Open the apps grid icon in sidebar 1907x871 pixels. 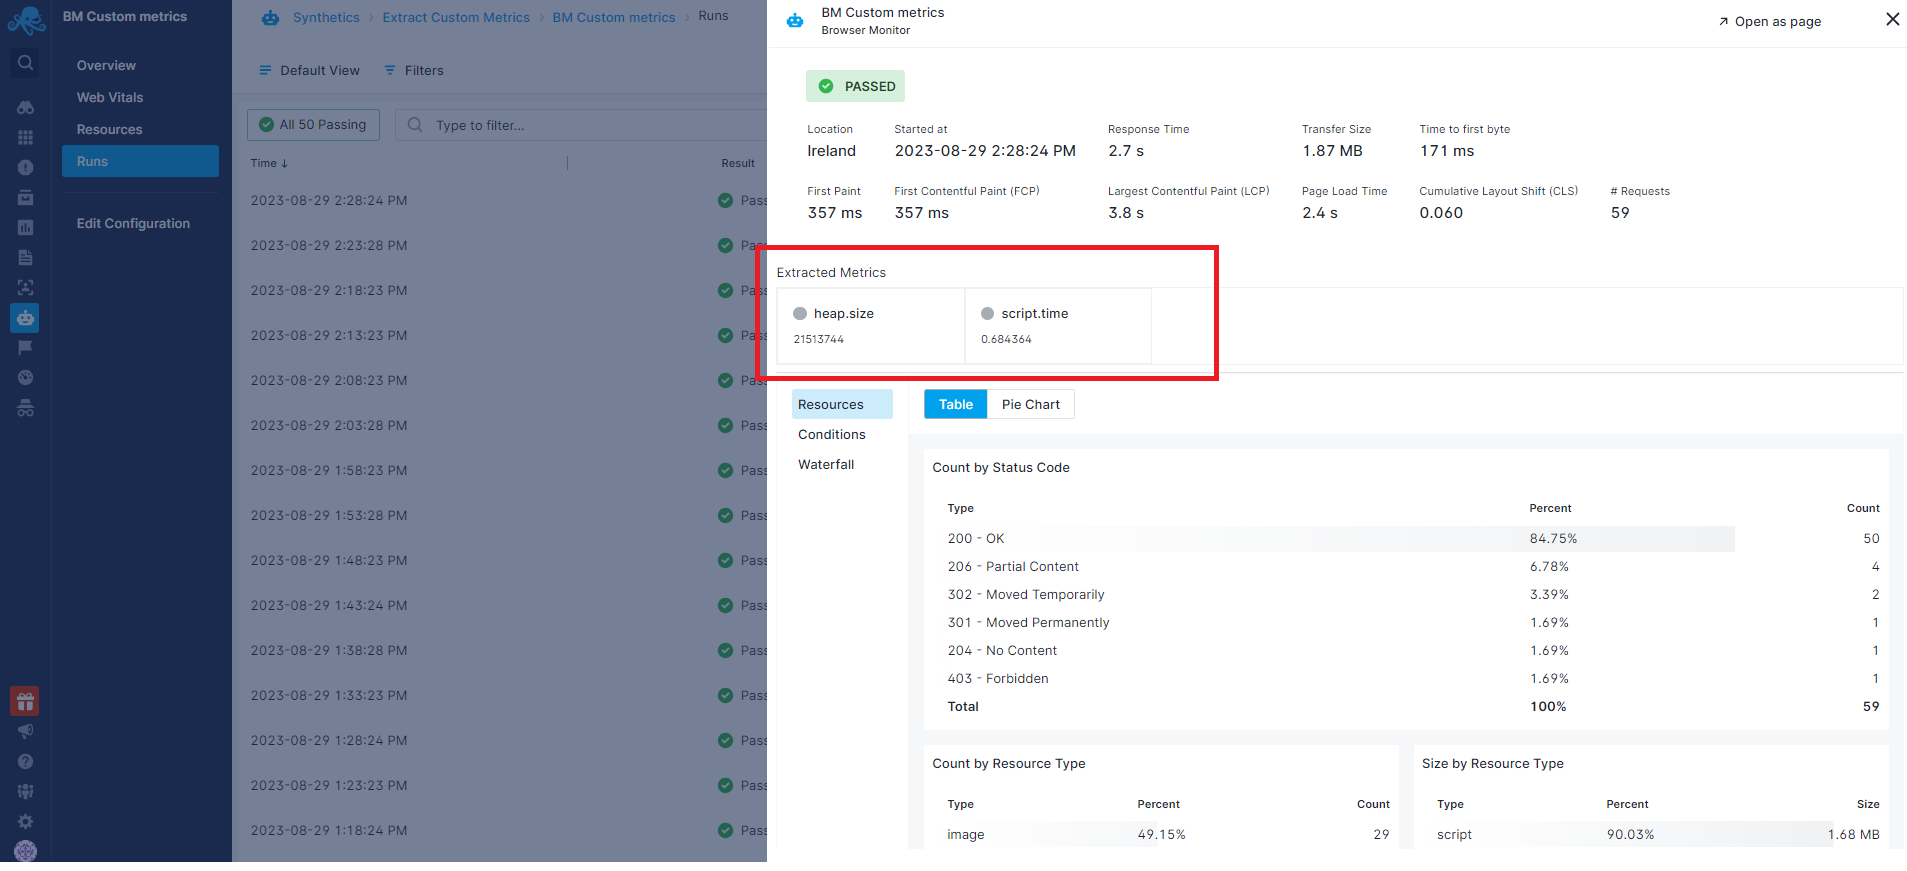[26, 137]
